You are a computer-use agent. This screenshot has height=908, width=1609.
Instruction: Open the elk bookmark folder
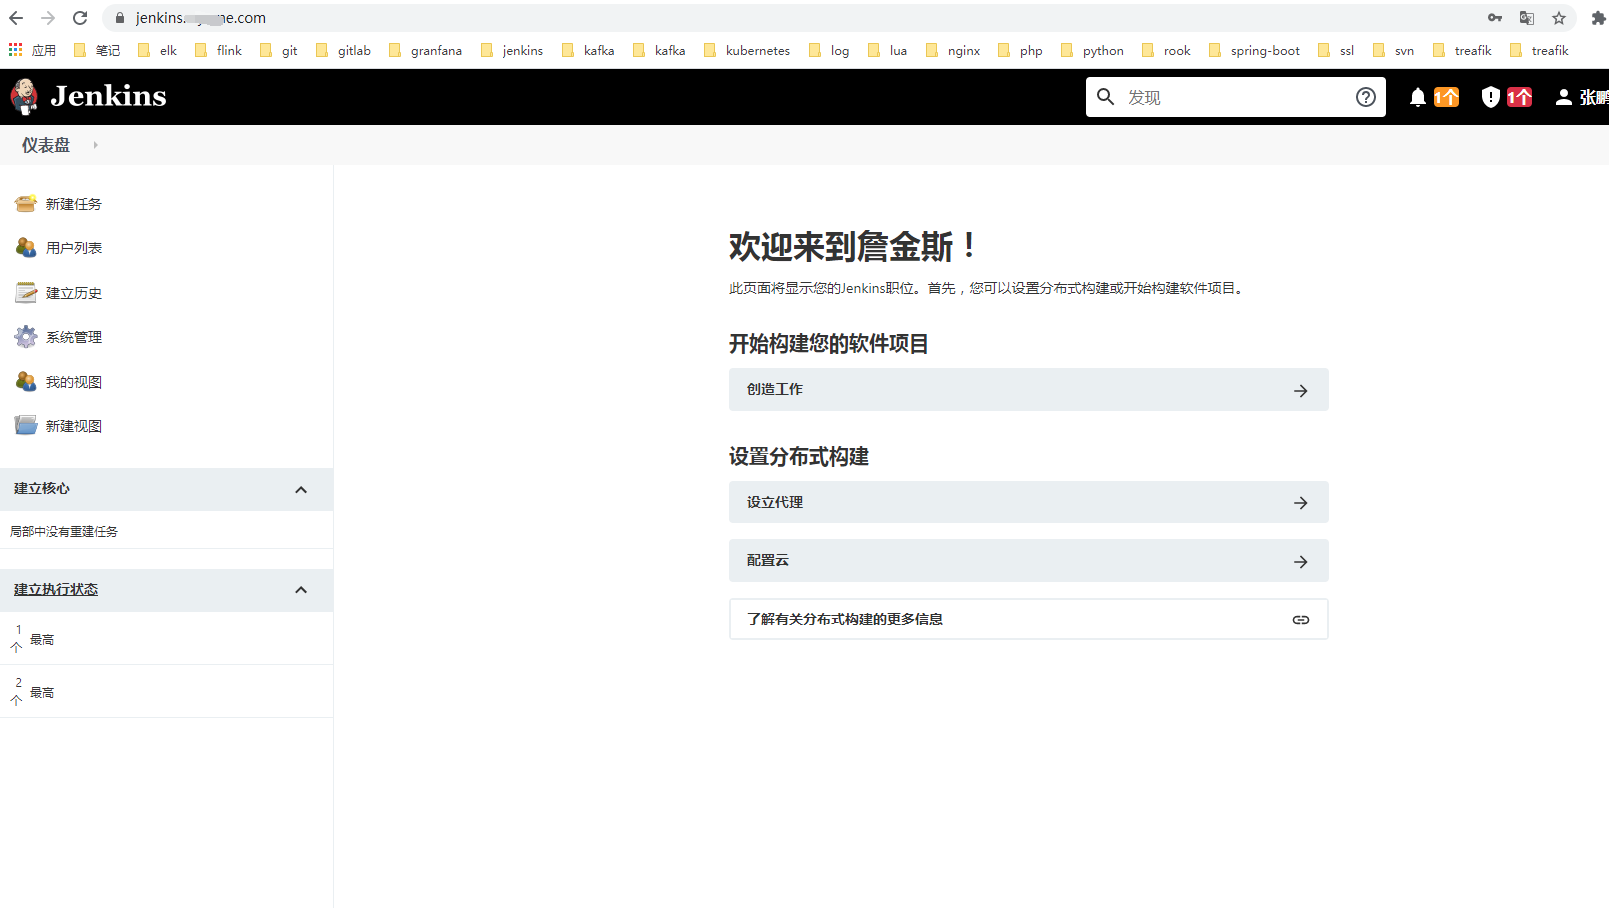pyautogui.click(x=157, y=50)
